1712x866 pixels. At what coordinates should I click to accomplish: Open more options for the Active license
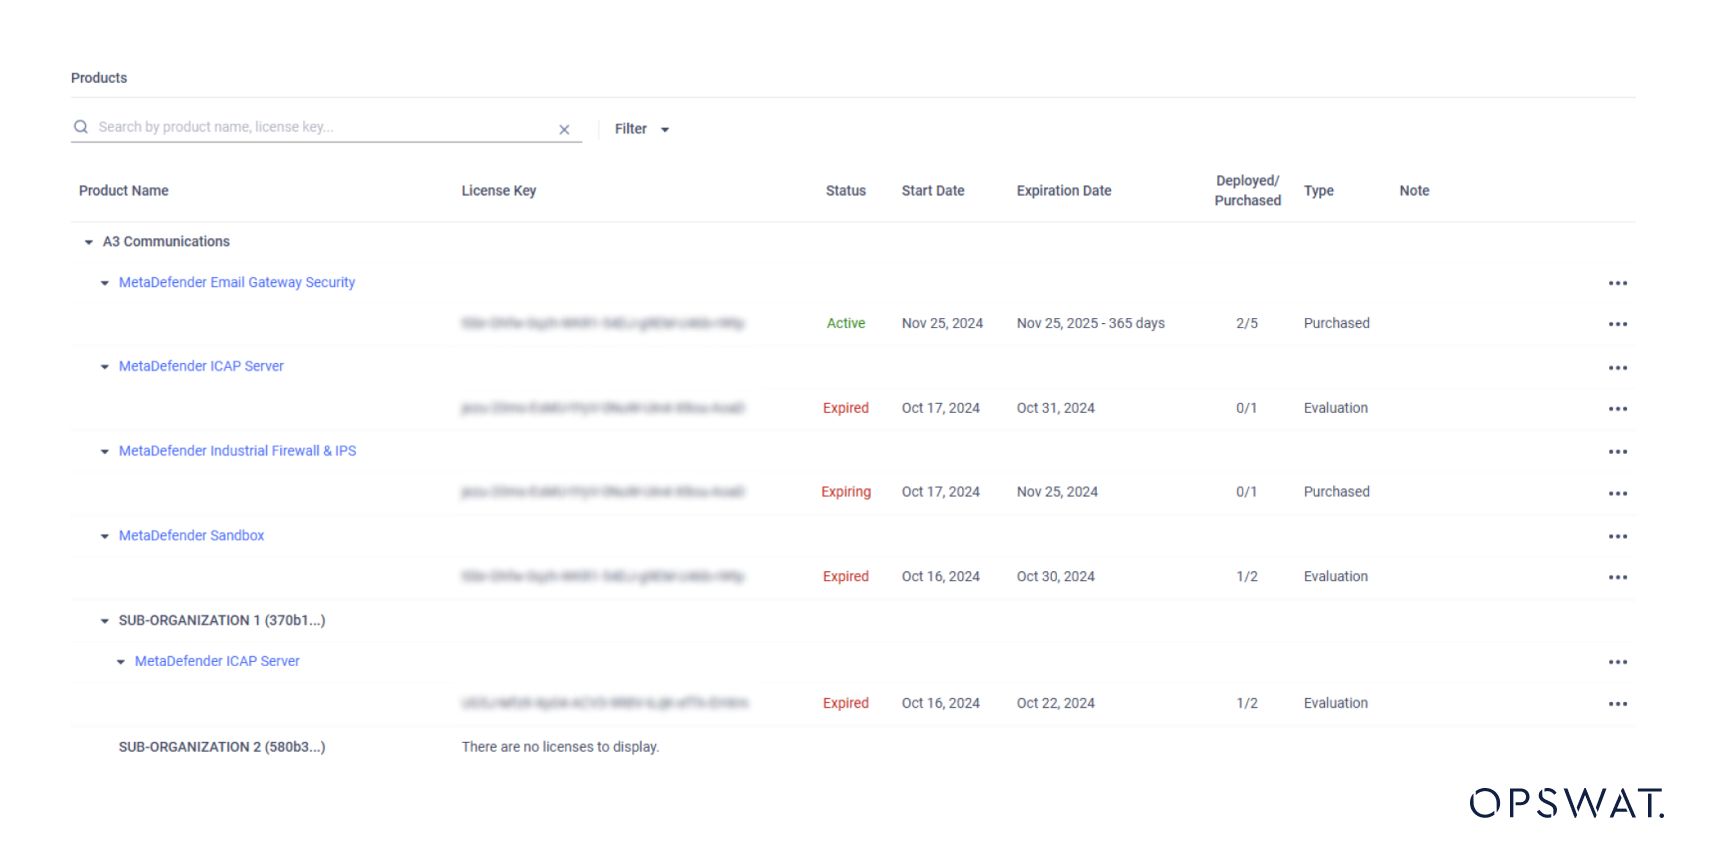point(1617,324)
